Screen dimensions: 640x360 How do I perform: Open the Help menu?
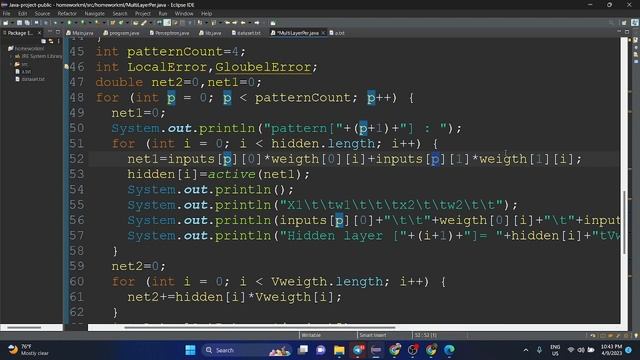click(207, 13)
